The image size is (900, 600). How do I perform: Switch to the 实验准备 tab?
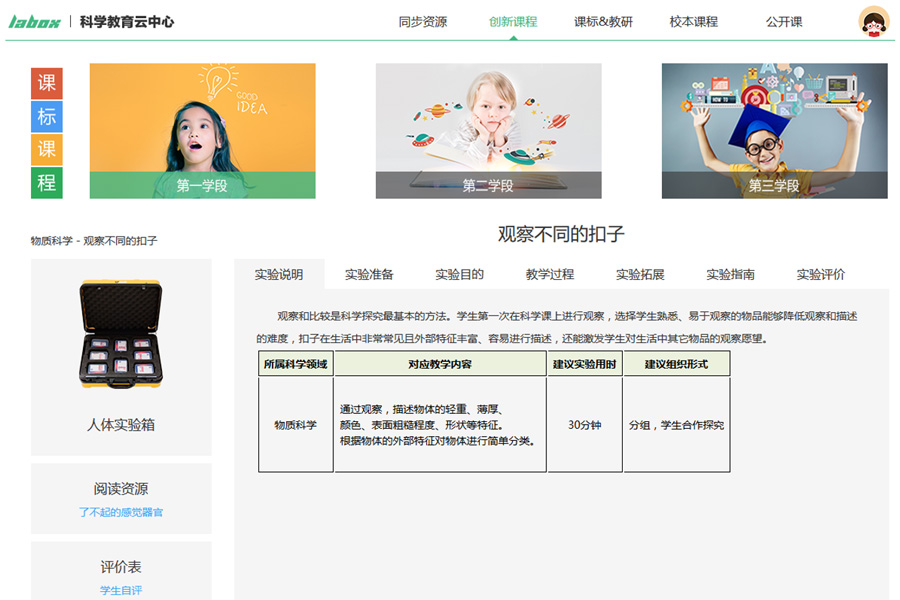point(369,274)
